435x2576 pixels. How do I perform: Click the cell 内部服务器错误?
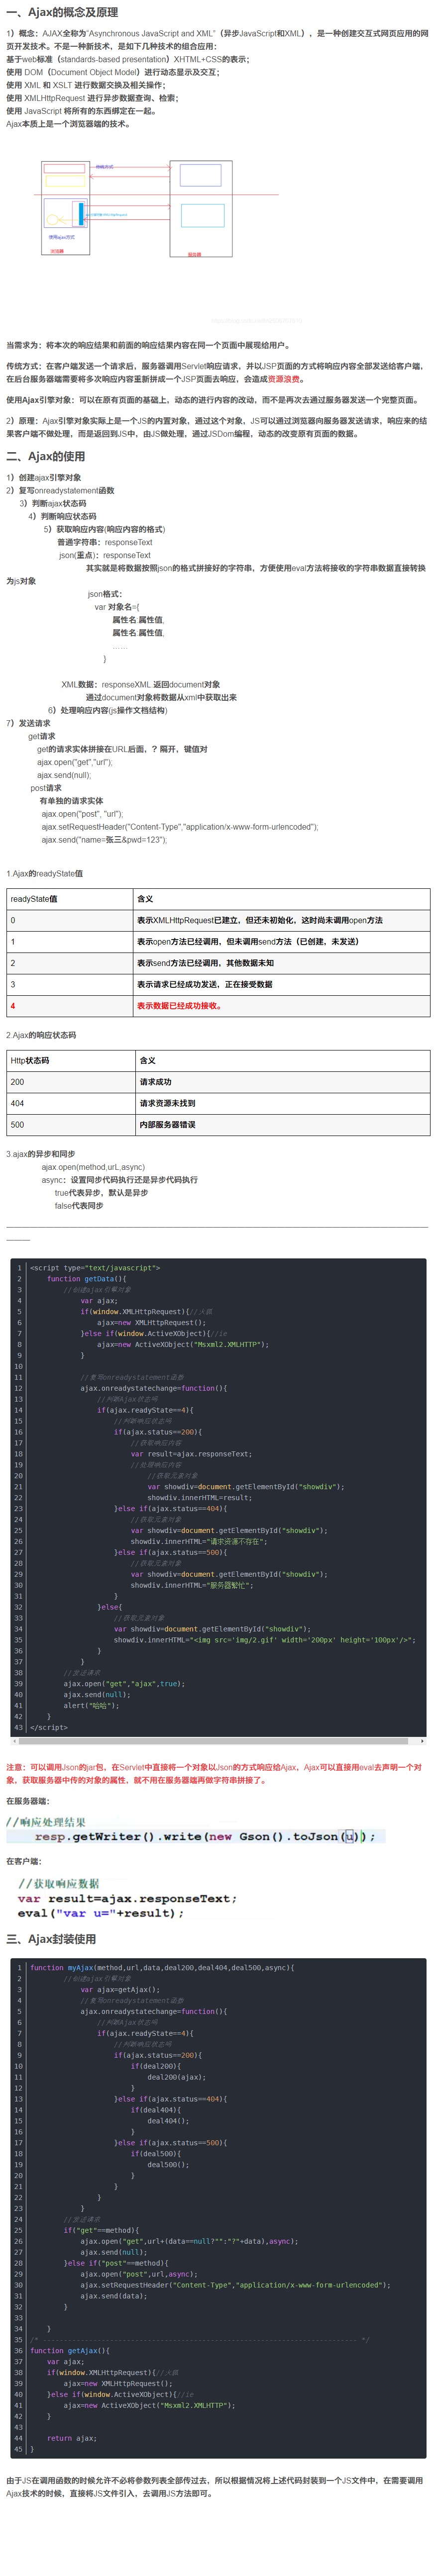point(283,1125)
